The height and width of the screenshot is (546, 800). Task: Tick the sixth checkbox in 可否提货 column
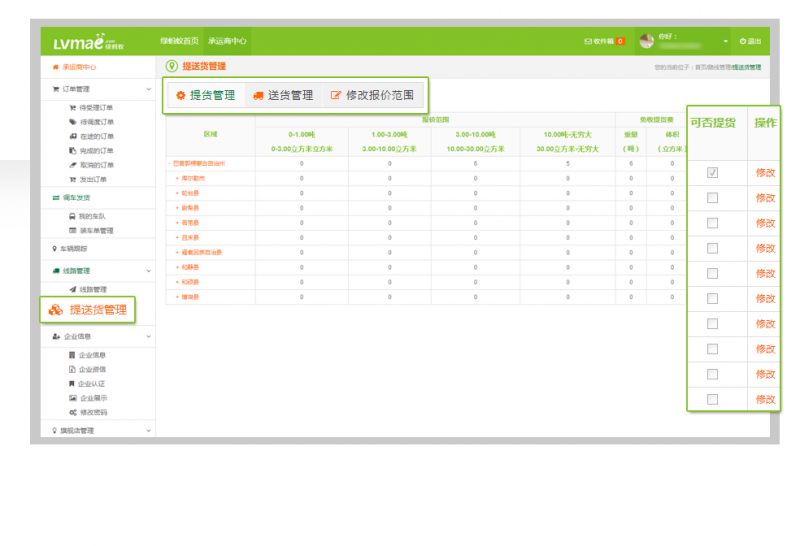712,299
